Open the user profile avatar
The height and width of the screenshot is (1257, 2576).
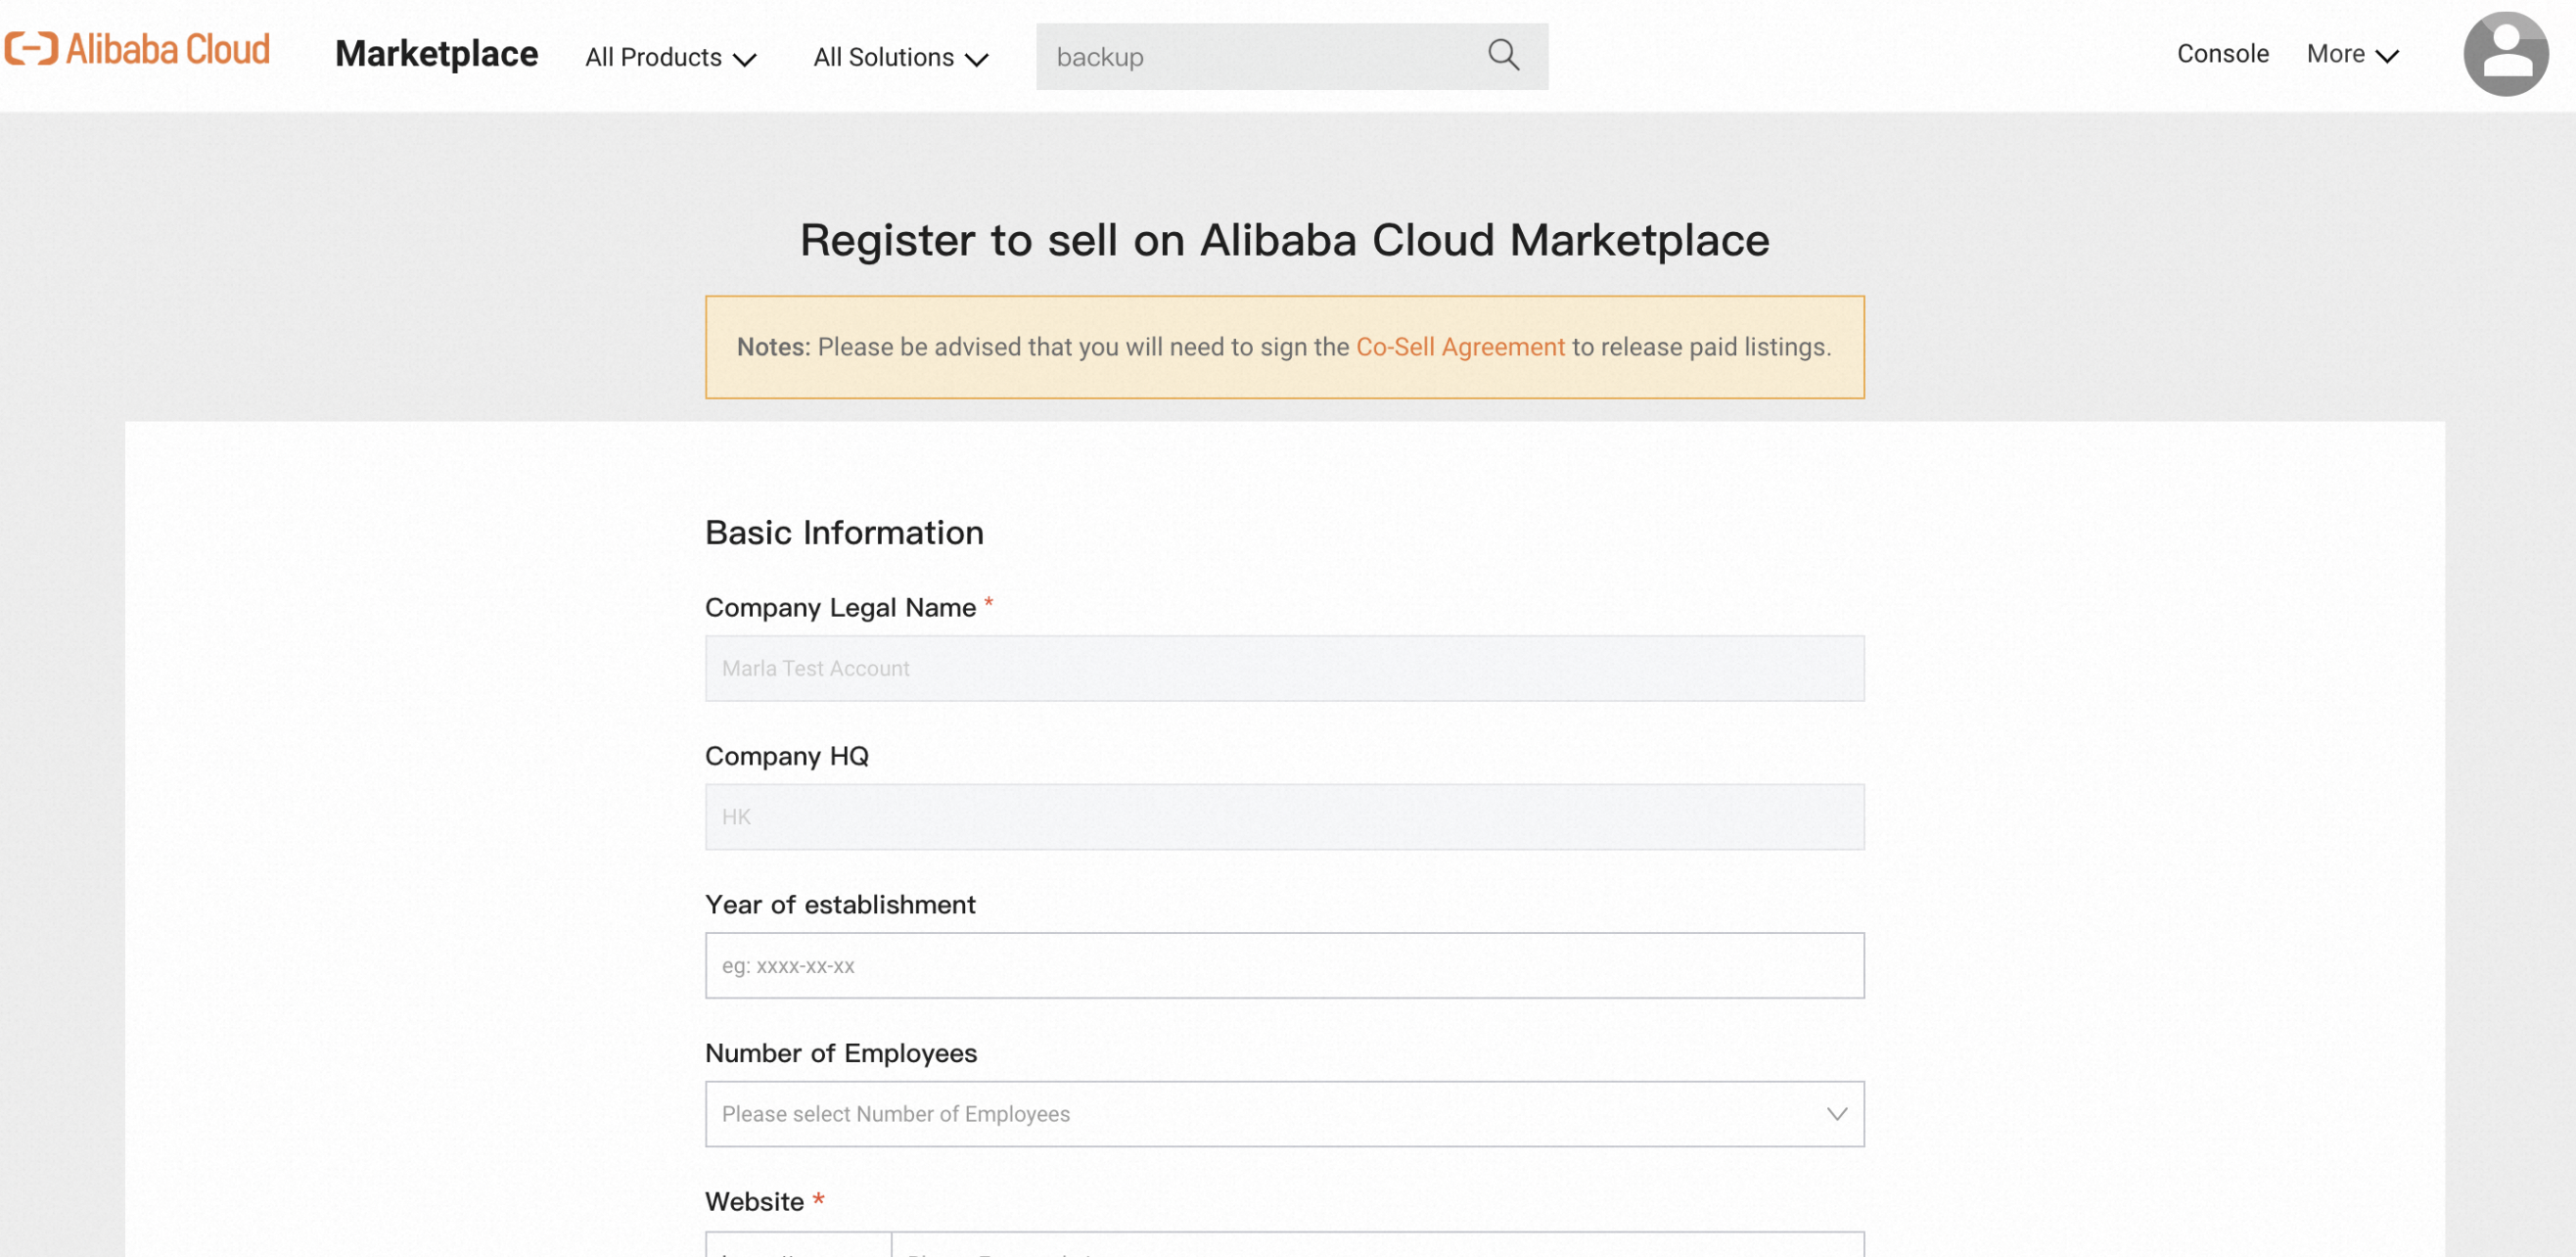[2505, 54]
